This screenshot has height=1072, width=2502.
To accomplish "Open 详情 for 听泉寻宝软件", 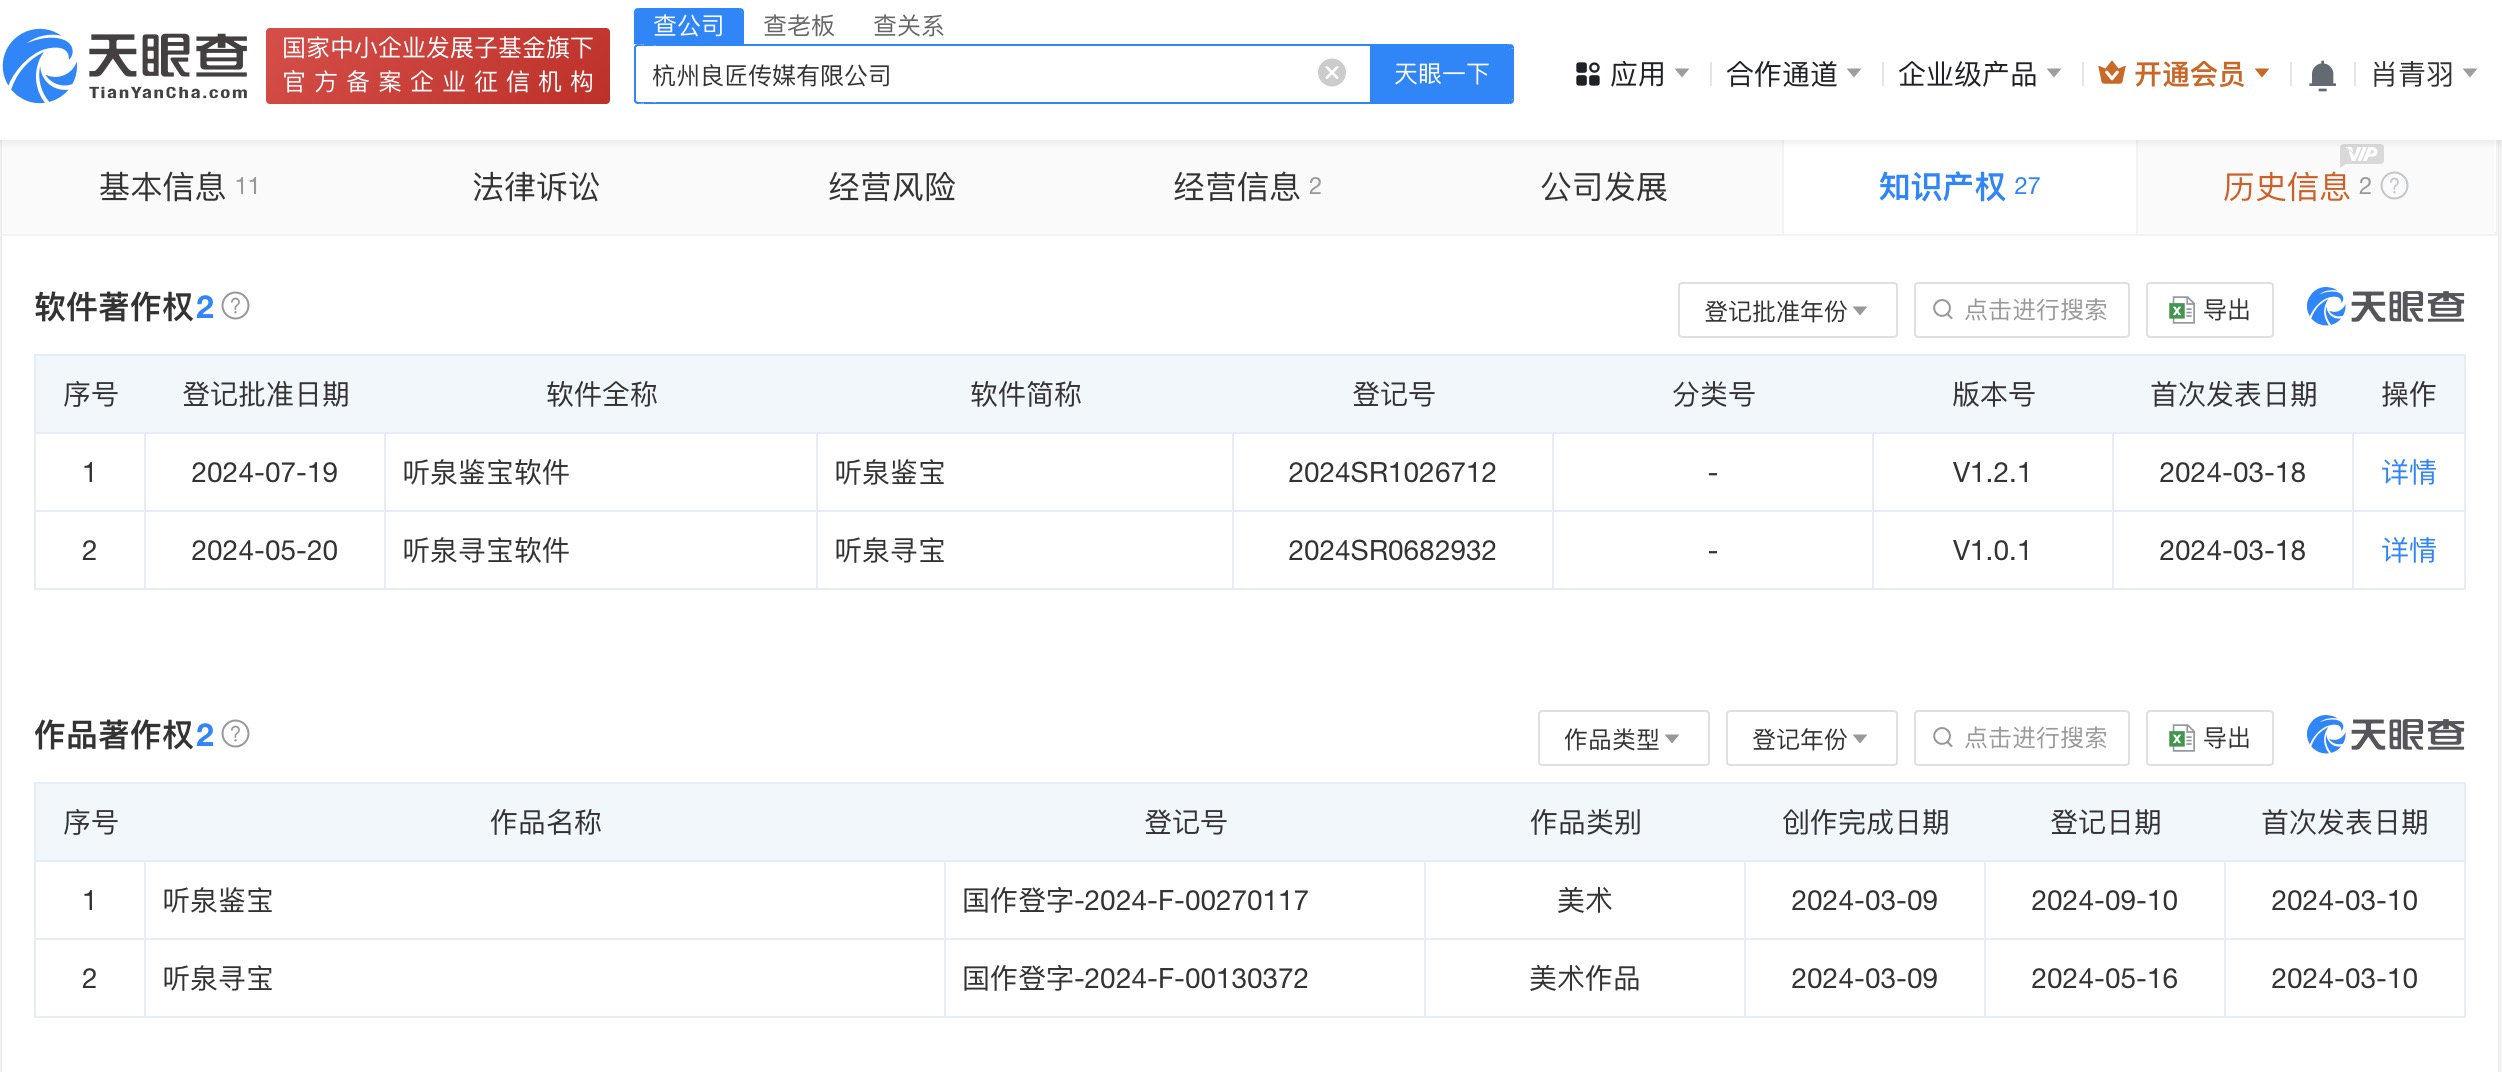I will pos(2408,550).
